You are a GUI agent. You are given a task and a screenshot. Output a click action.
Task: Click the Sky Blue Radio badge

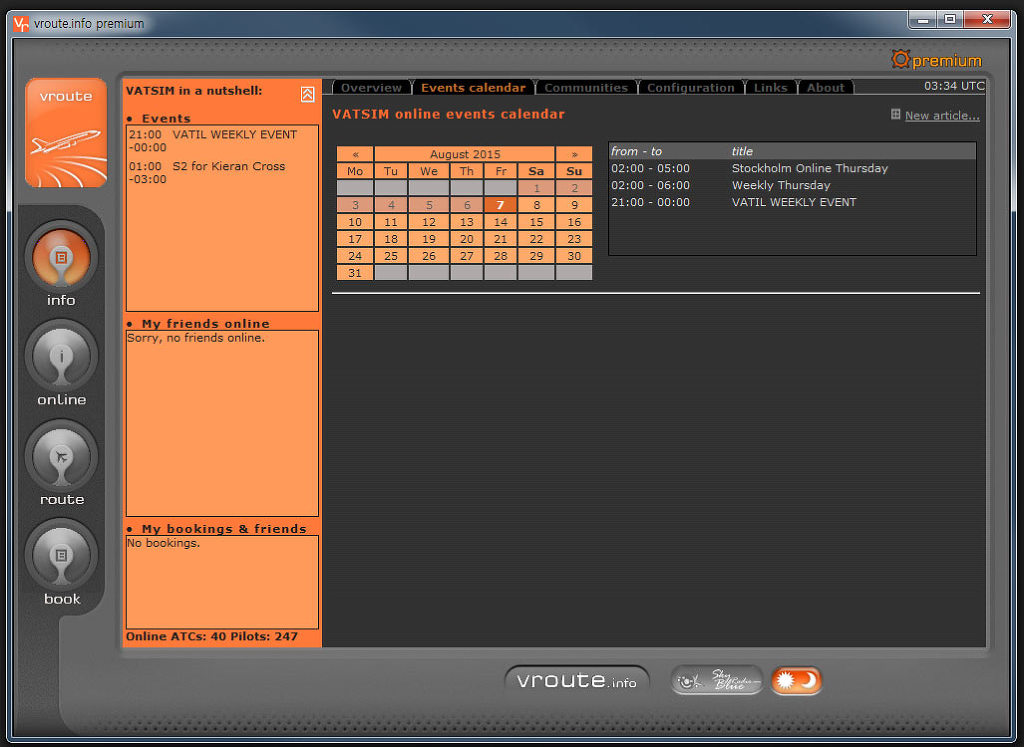[x=716, y=681]
